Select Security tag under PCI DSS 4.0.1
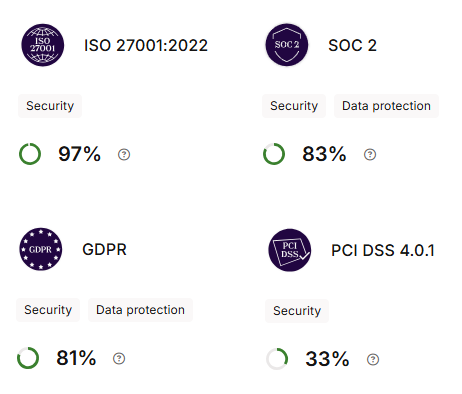 (x=297, y=311)
